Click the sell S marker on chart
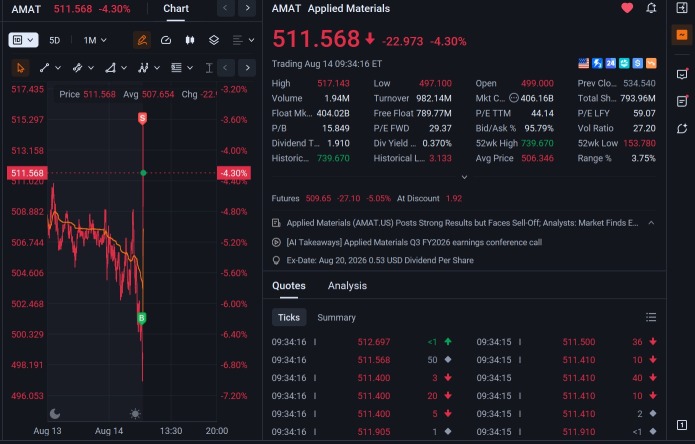This screenshot has width=695, height=444. pyautogui.click(x=142, y=118)
